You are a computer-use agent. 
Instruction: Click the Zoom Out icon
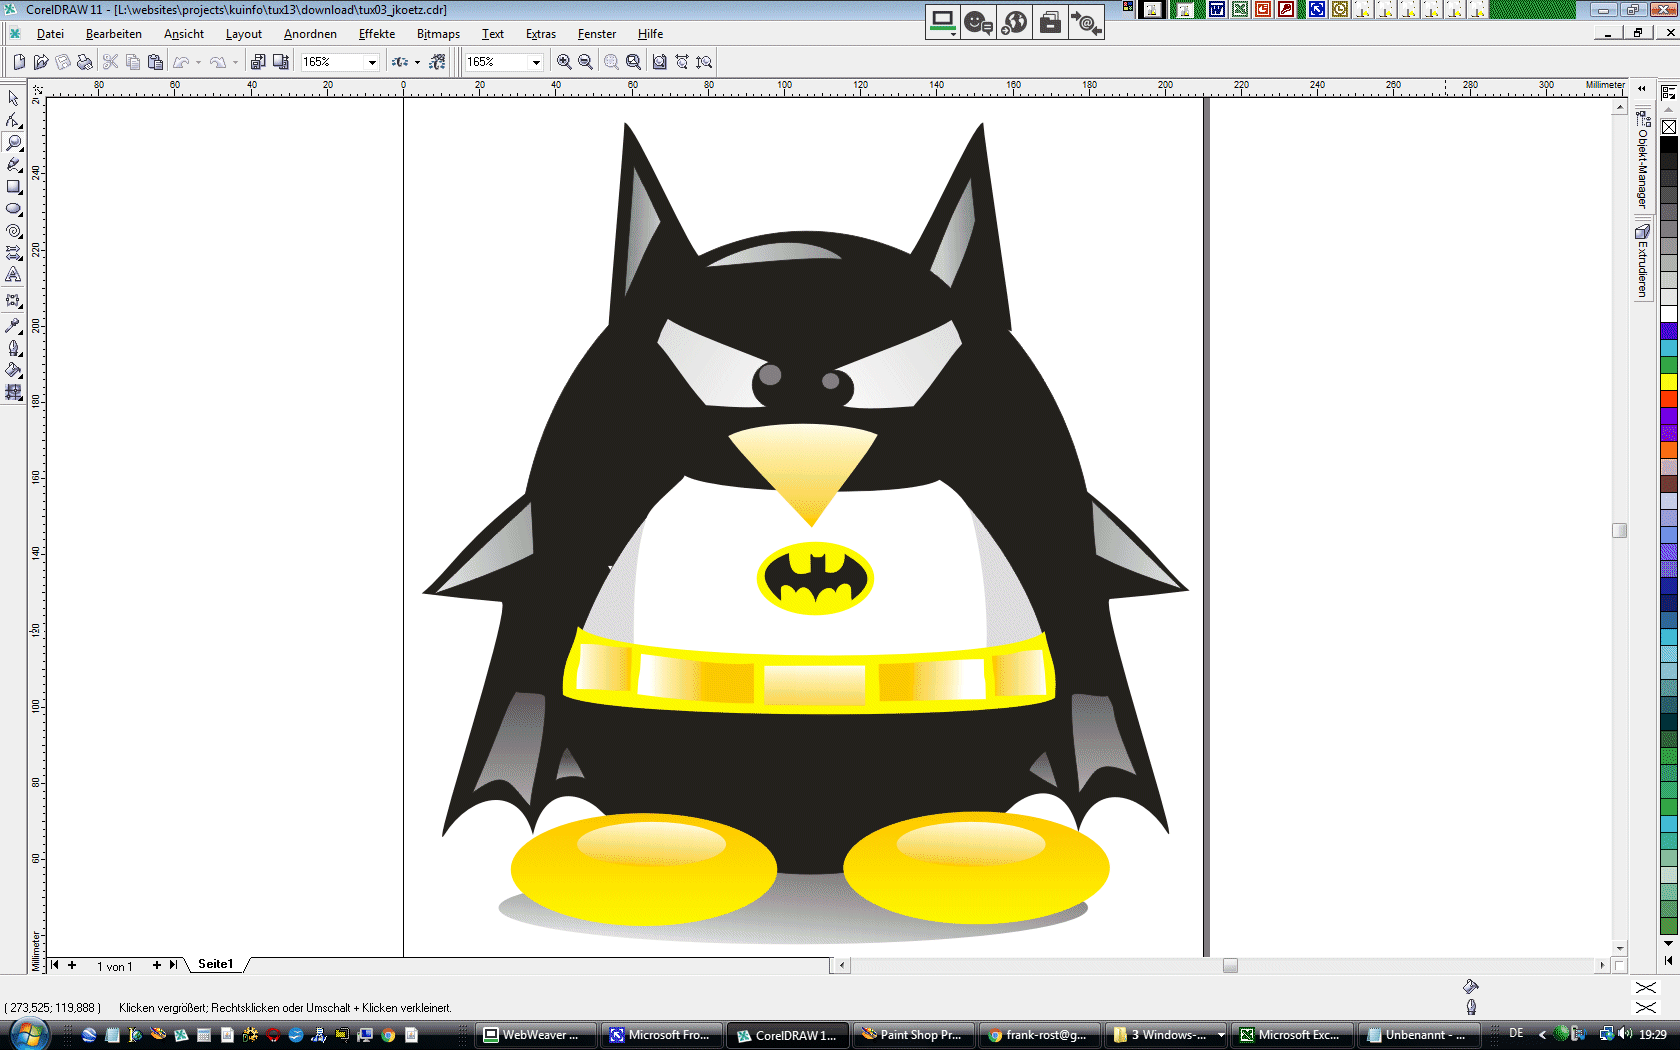point(585,62)
